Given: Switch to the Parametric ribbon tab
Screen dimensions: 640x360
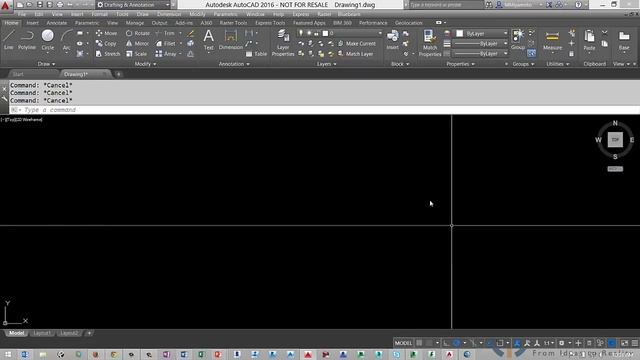Looking at the screenshot, I should (x=87, y=23).
